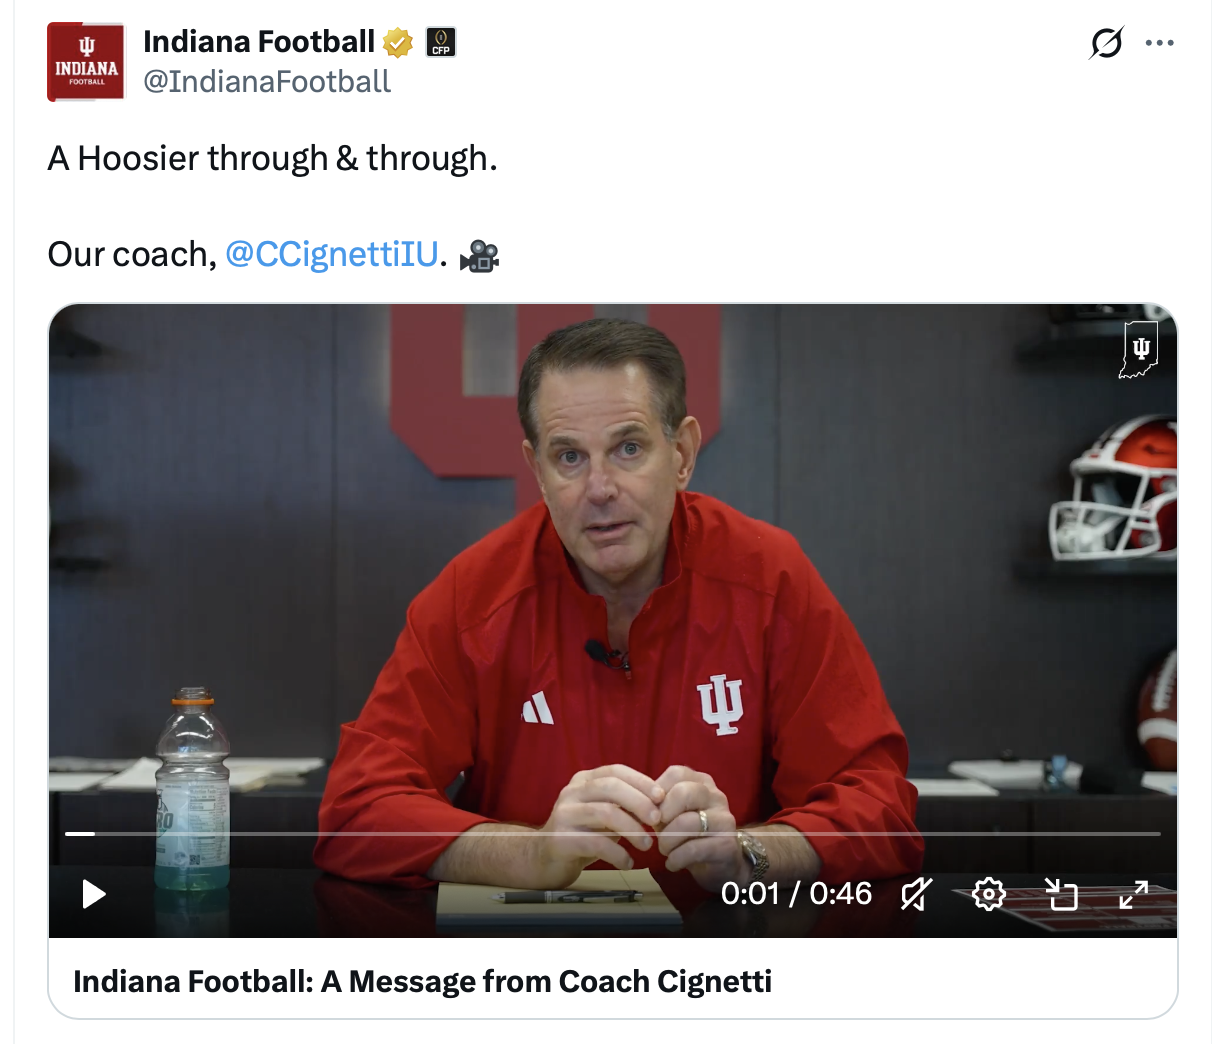This screenshot has width=1212, height=1044.
Task: Seek along the video progress bar
Action: [613, 833]
